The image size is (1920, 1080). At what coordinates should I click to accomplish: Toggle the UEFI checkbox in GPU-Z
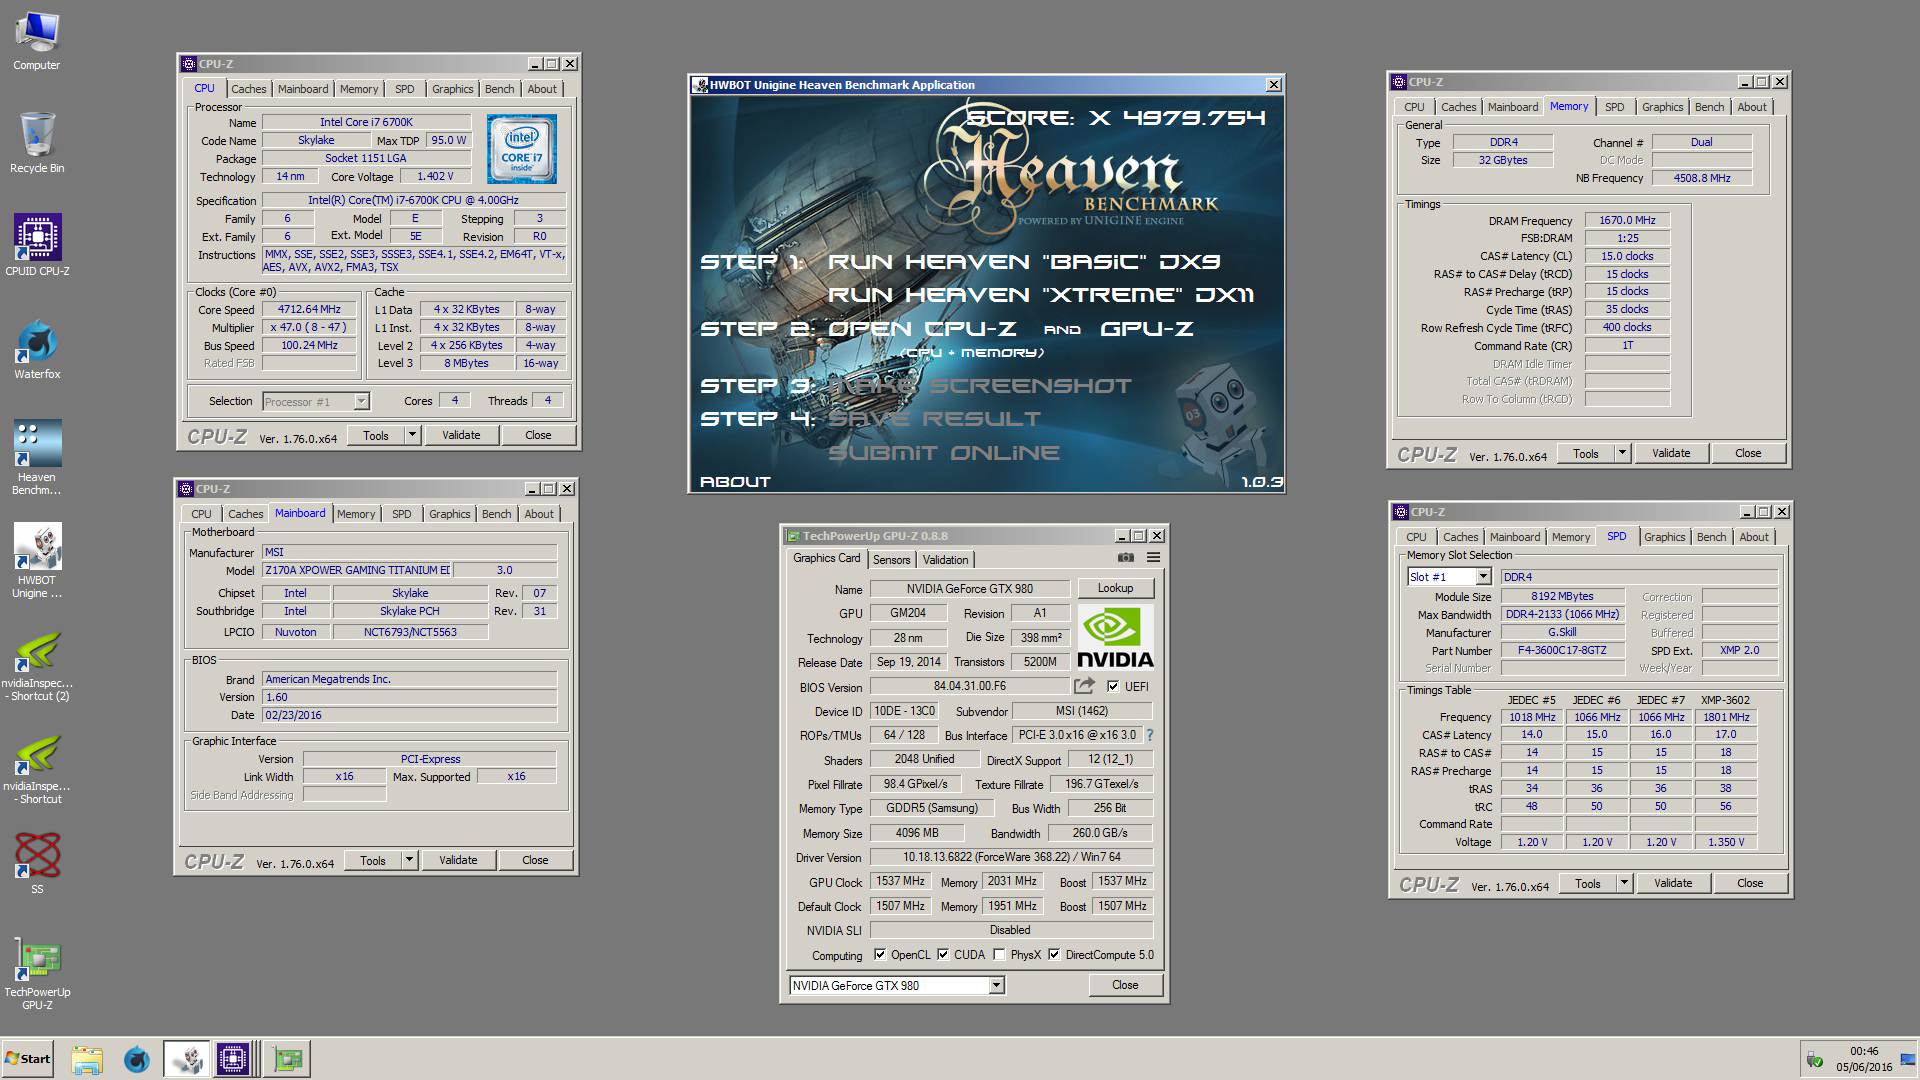click(1113, 686)
